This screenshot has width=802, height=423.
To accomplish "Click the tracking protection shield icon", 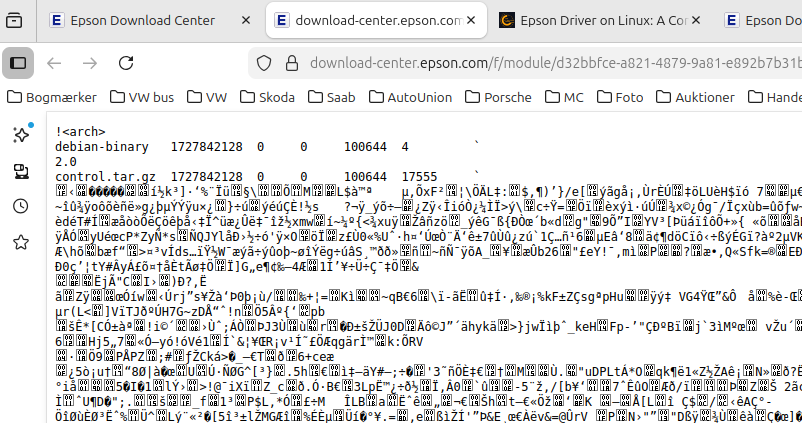I will [x=263, y=63].
